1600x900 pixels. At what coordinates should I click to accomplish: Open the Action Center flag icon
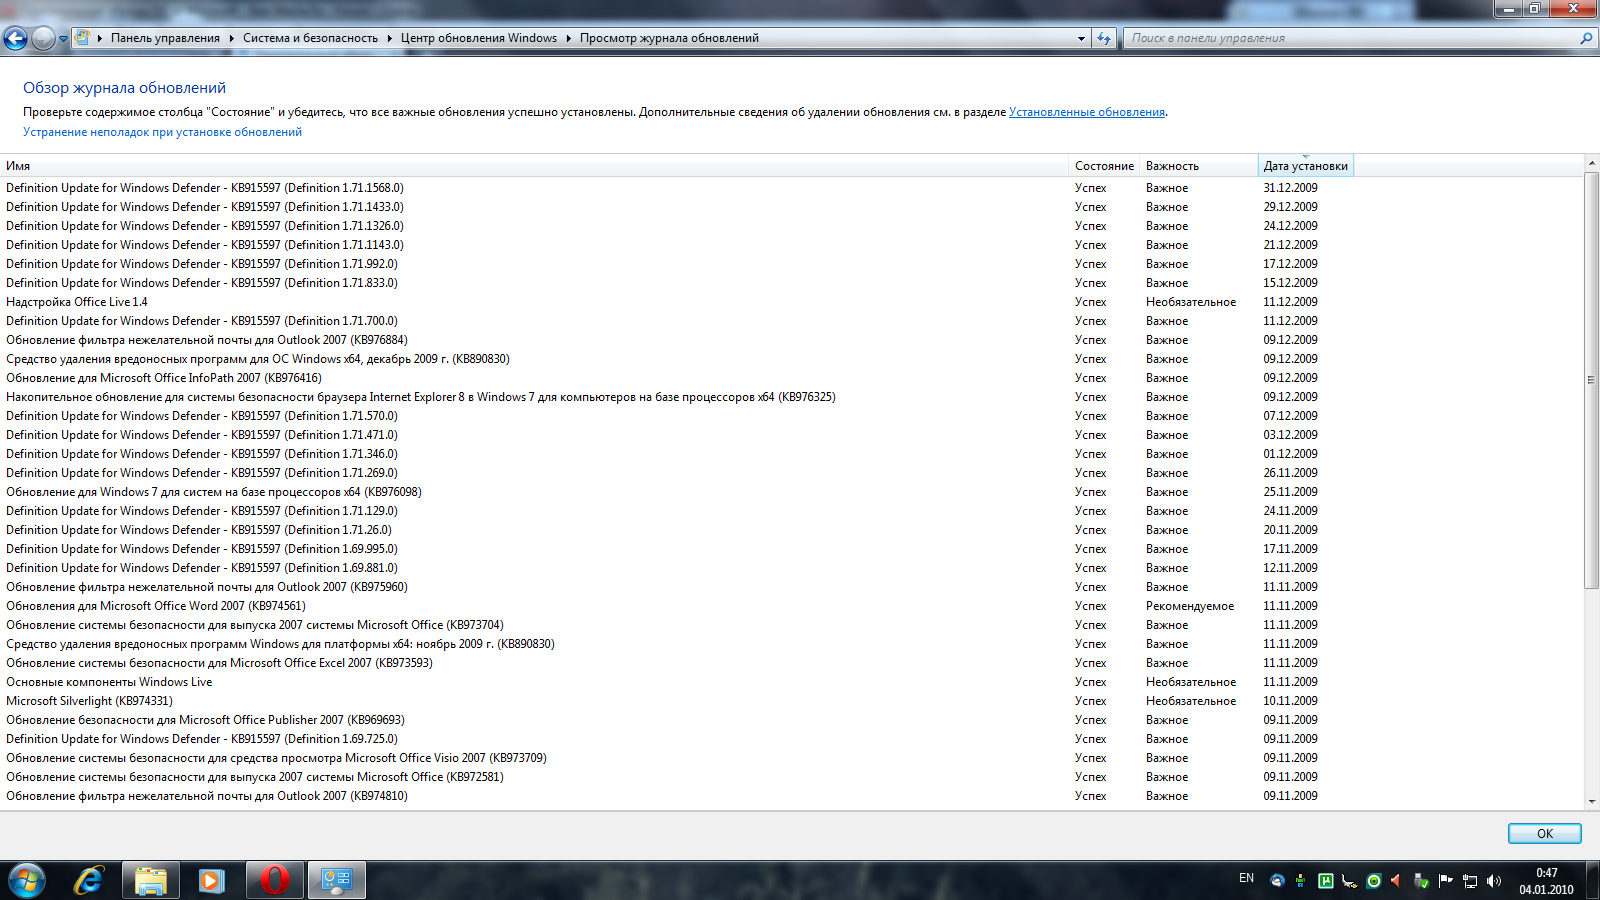[1445, 881]
